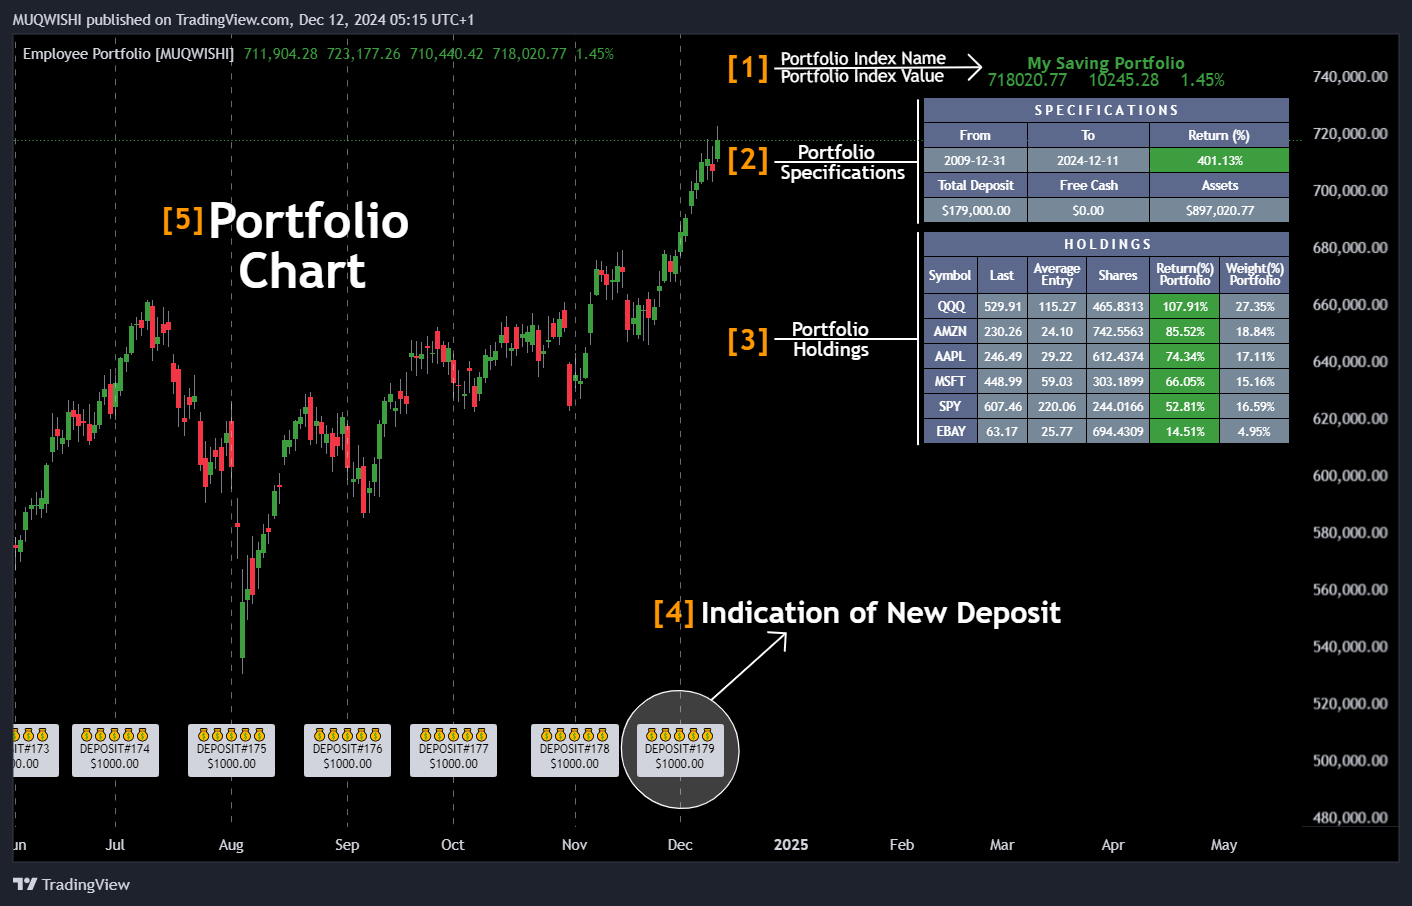Click the Employee Portfolio [MUQWISHI] chart title
Screen dimensions: 1412x906
click(x=128, y=54)
